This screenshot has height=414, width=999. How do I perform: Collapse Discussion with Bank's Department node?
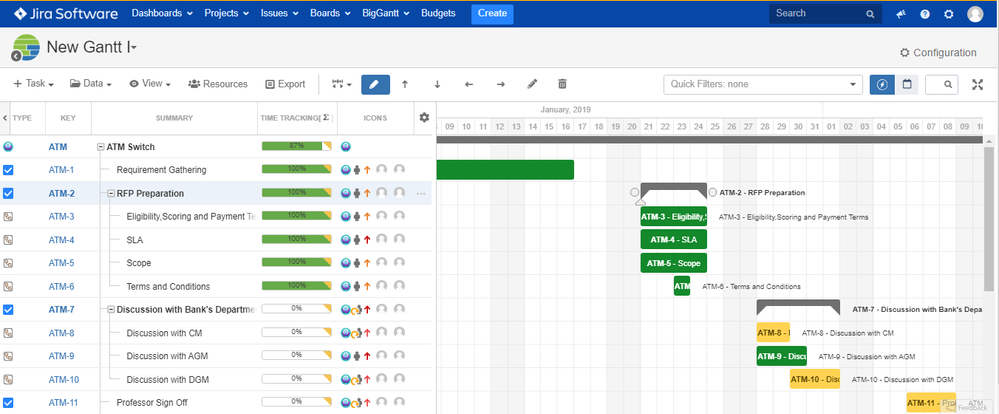point(111,310)
